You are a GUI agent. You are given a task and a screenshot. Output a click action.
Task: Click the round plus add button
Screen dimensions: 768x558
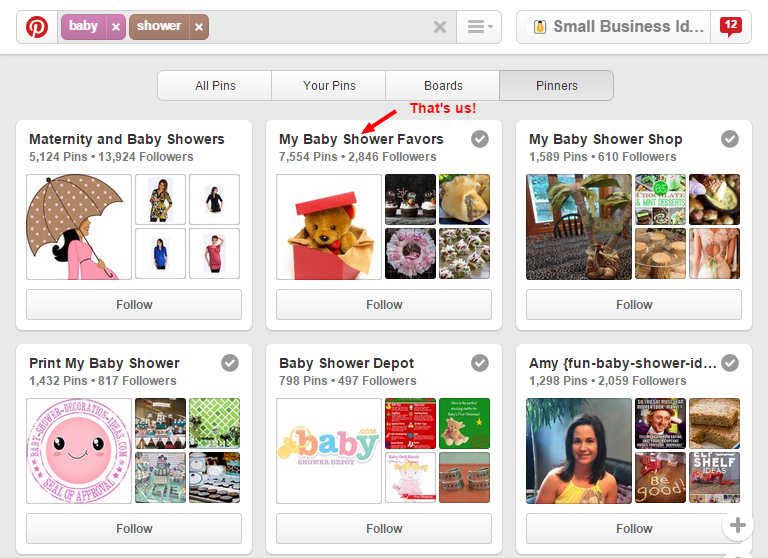click(738, 525)
